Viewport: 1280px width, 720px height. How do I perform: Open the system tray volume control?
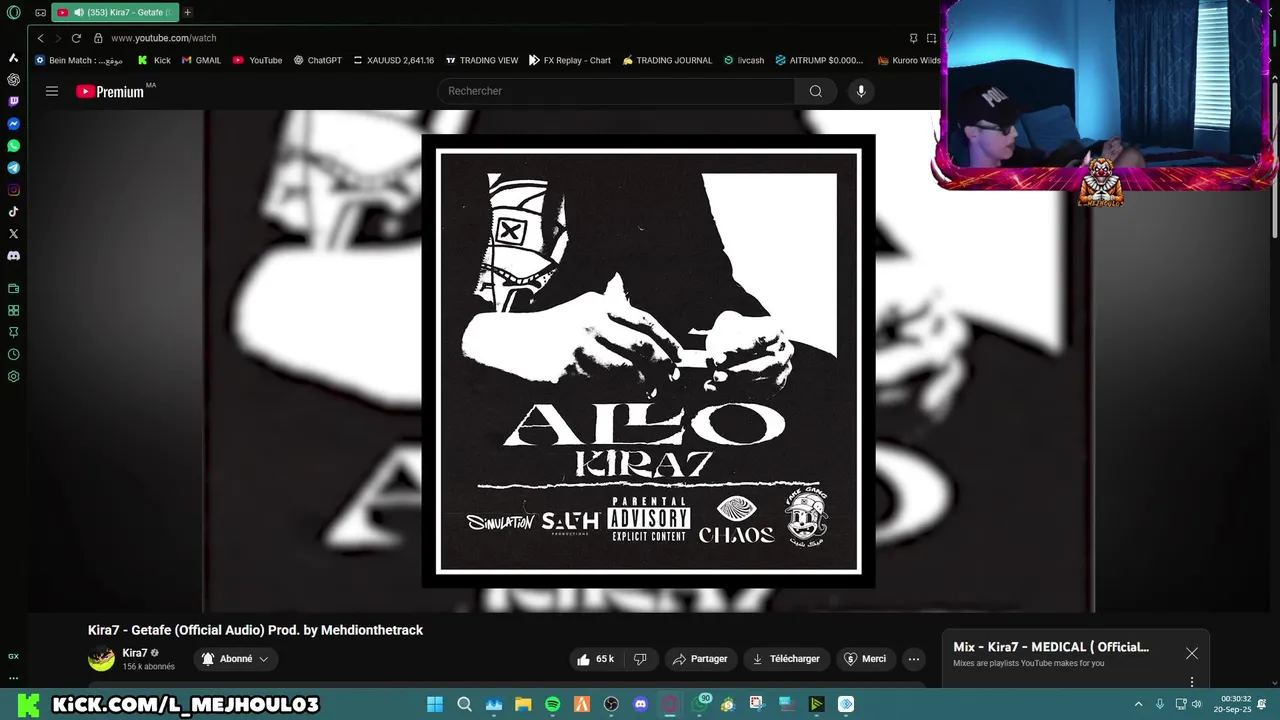(1196, 704)
